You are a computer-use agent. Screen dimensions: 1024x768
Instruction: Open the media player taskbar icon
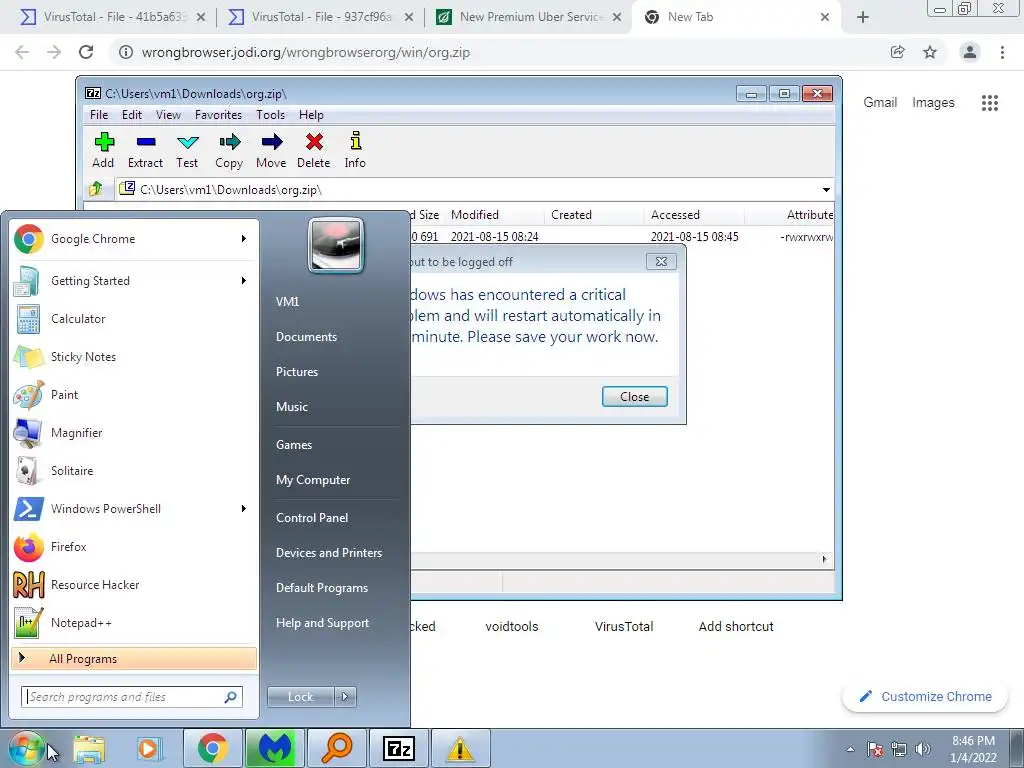point(148,748)
